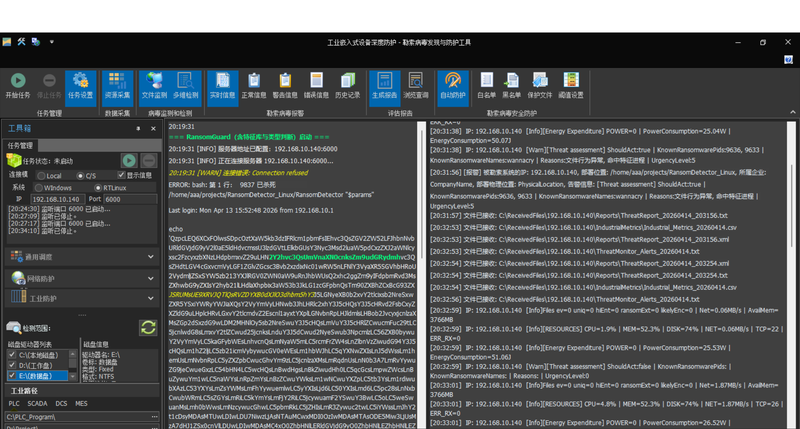The height and width of the screenshot is (429, 800).
Task: Switch to the DCS path tab
Action: point(61,403)
